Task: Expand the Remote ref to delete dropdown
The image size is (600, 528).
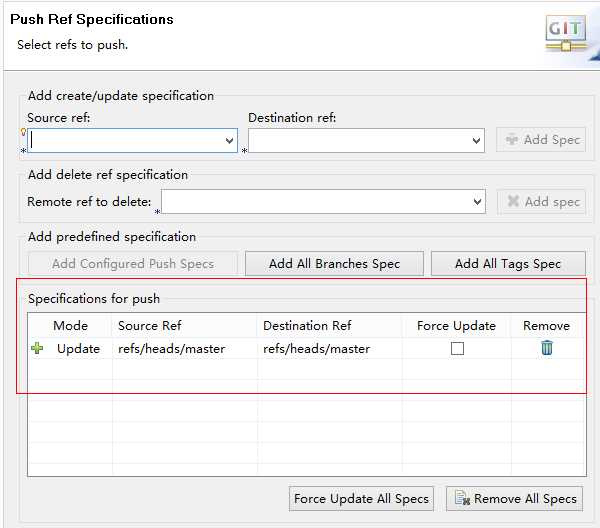Action: [477, 202]
